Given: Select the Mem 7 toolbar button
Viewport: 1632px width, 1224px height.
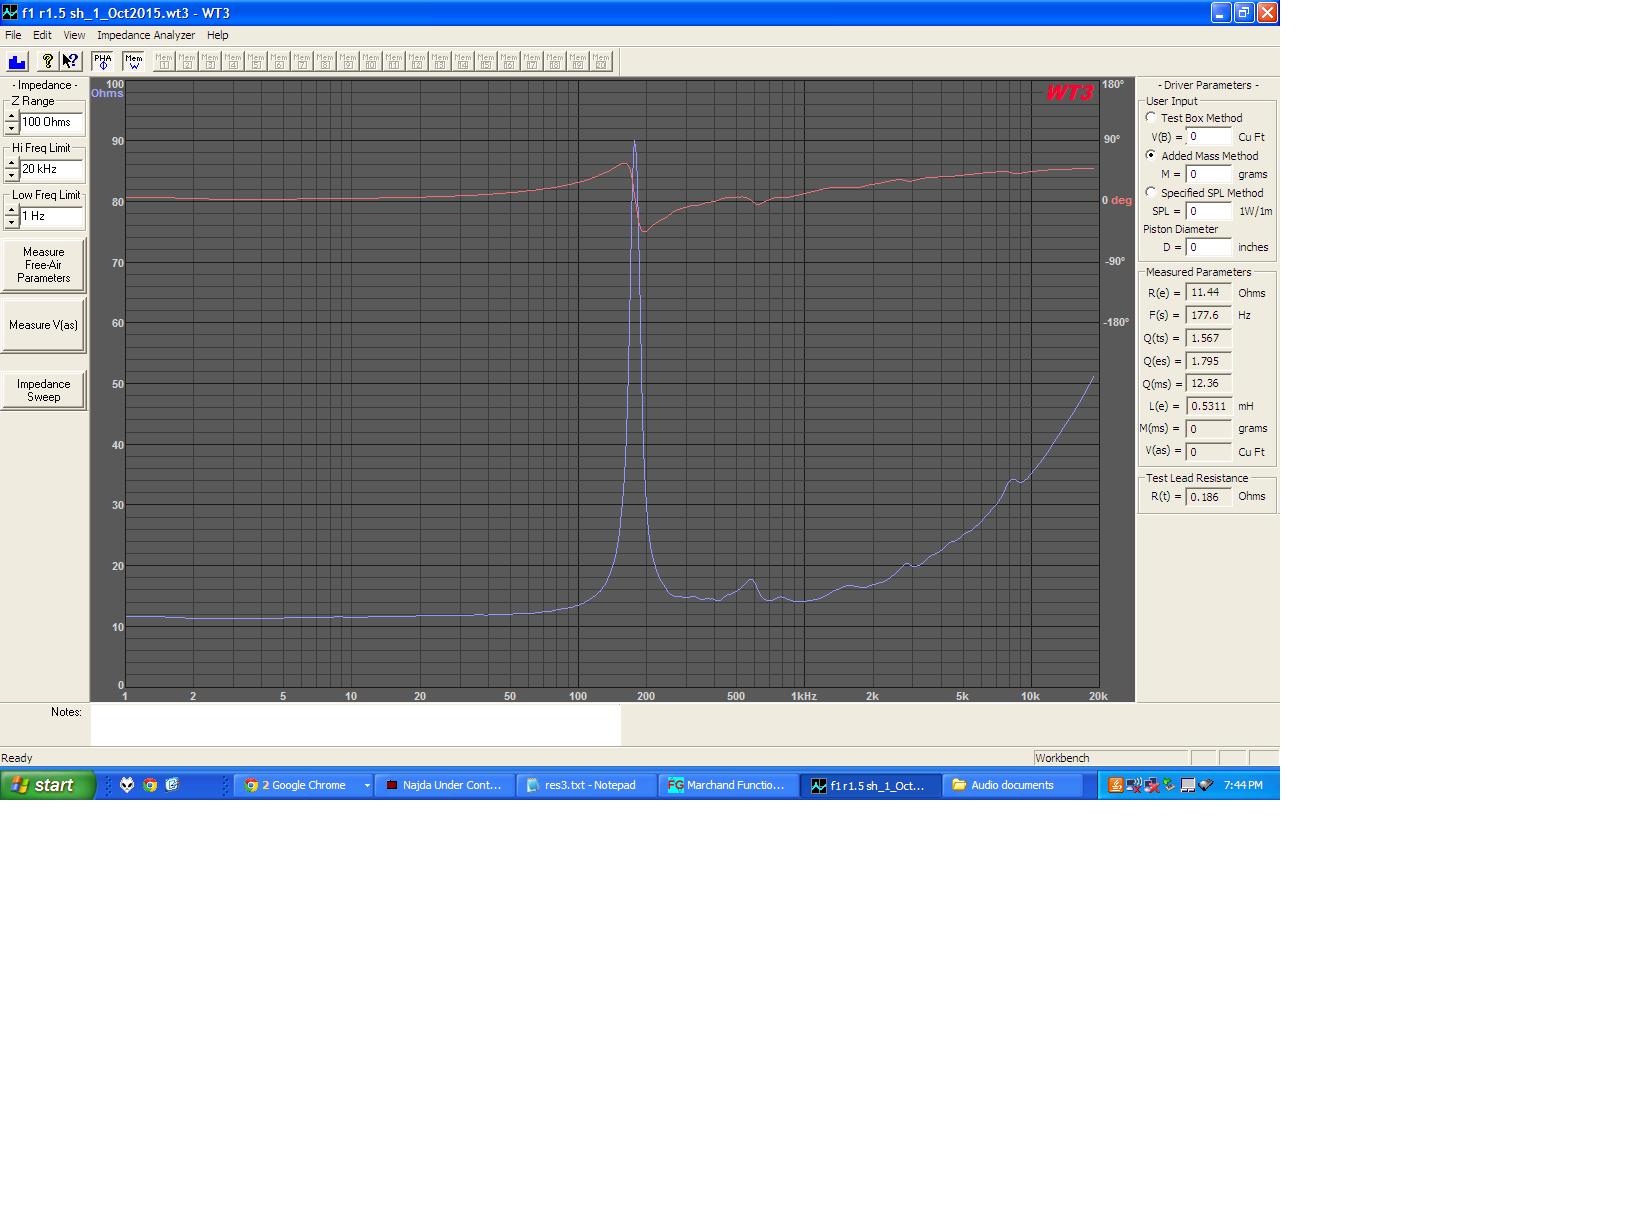Looking at the screenshot, I should (x=302, y=61).
